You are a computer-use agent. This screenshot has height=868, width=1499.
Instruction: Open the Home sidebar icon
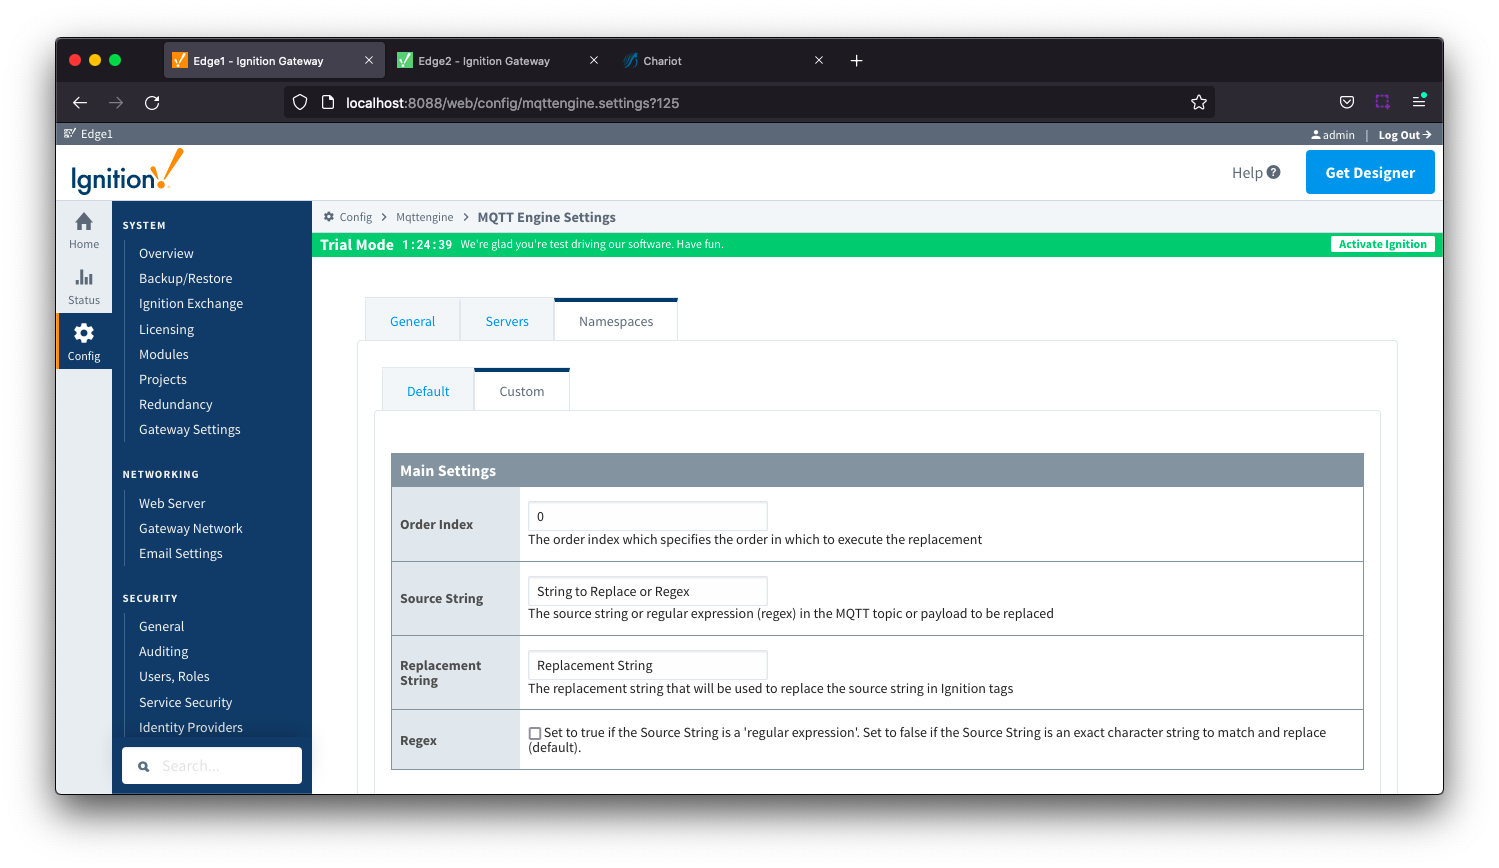coord(84,230)
